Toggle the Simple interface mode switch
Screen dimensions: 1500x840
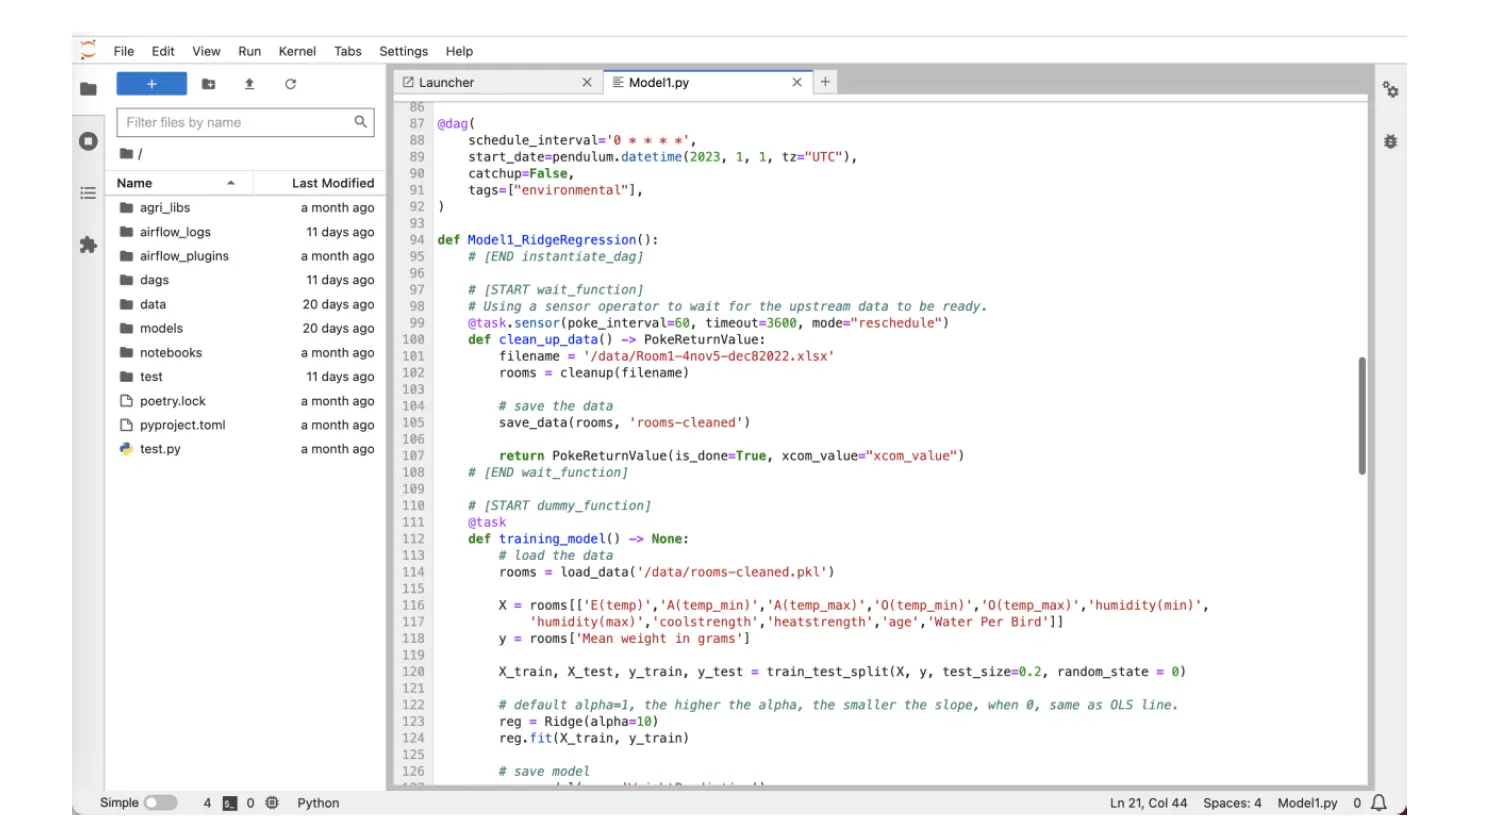(x=160, y=803)
